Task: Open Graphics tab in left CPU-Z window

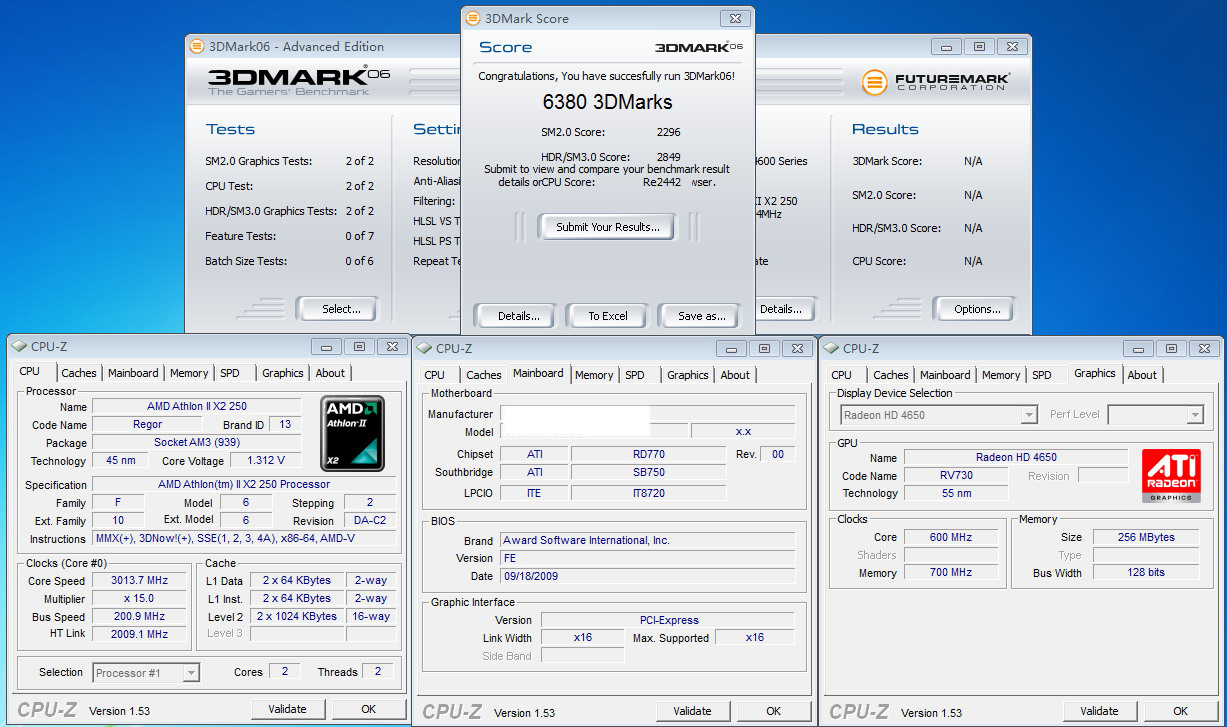Action: 283,373
